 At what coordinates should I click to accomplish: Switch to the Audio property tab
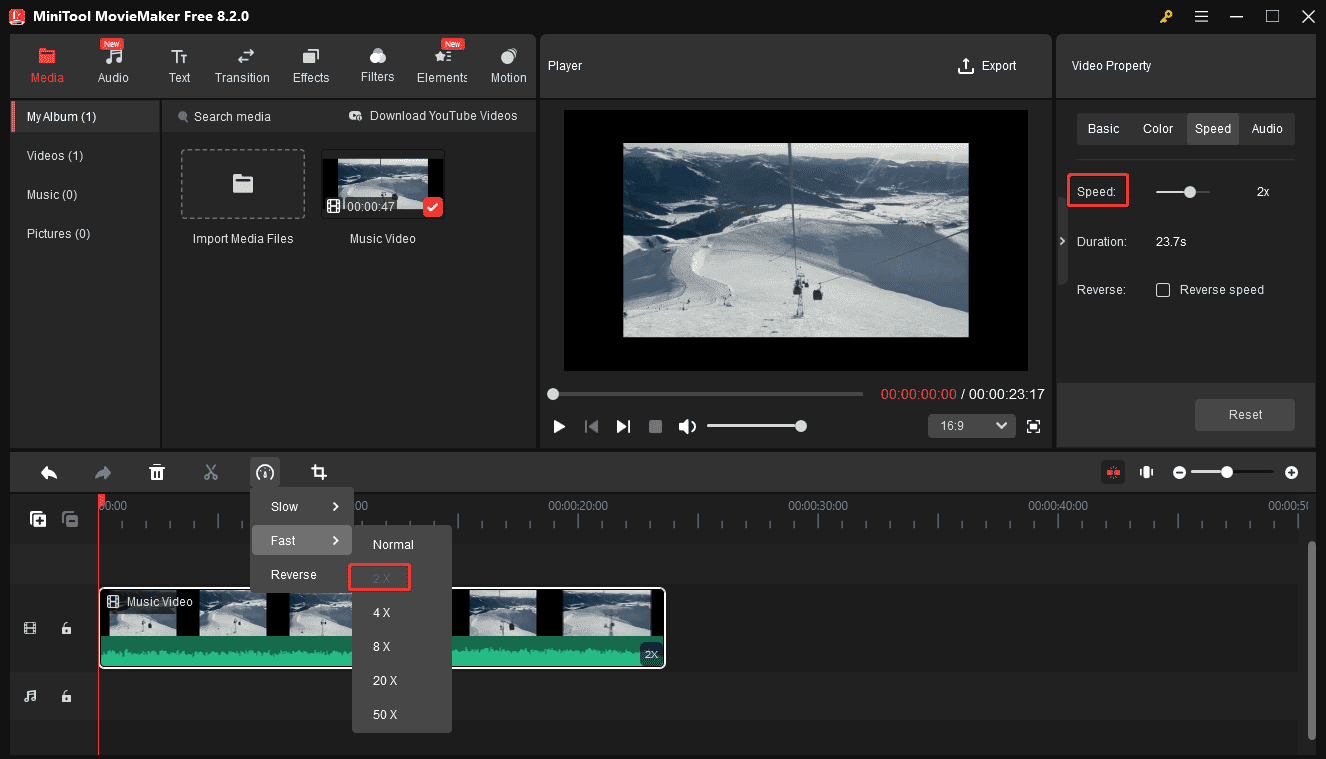(1267, 129)
